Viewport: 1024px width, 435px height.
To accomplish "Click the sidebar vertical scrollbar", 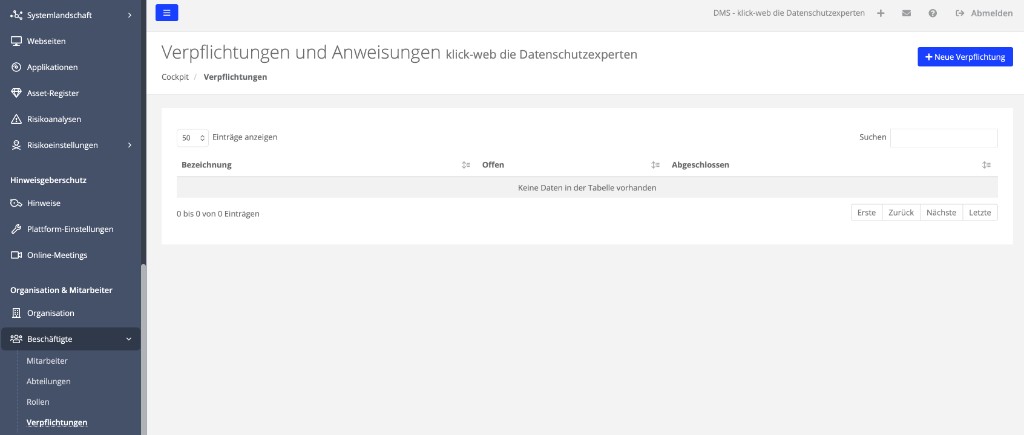I will 144,349.
